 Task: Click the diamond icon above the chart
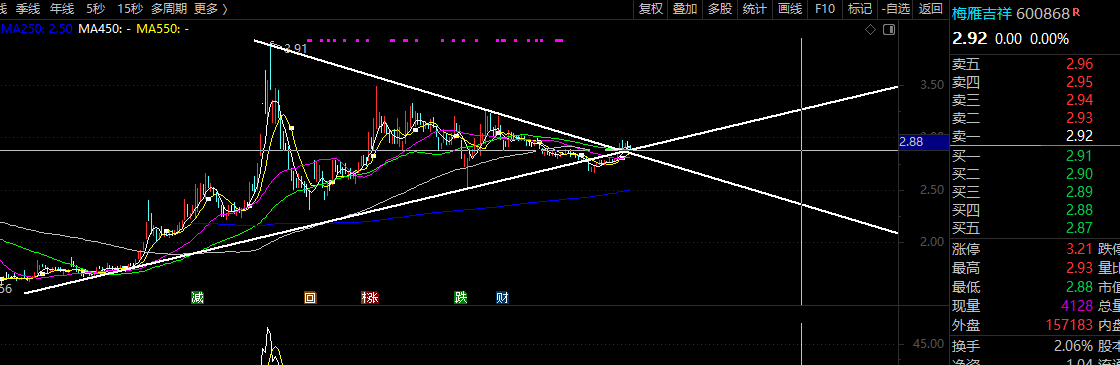870,29
